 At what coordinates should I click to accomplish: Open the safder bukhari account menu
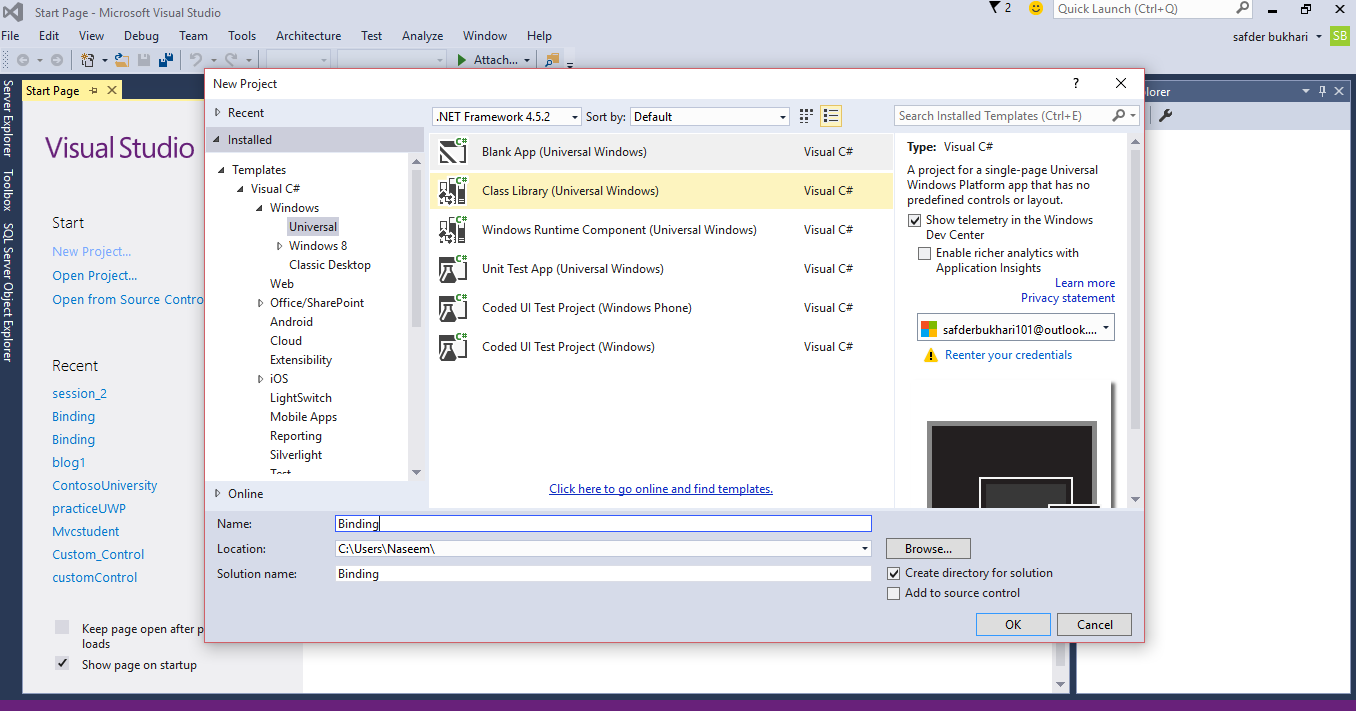(x=1279, y=36)
